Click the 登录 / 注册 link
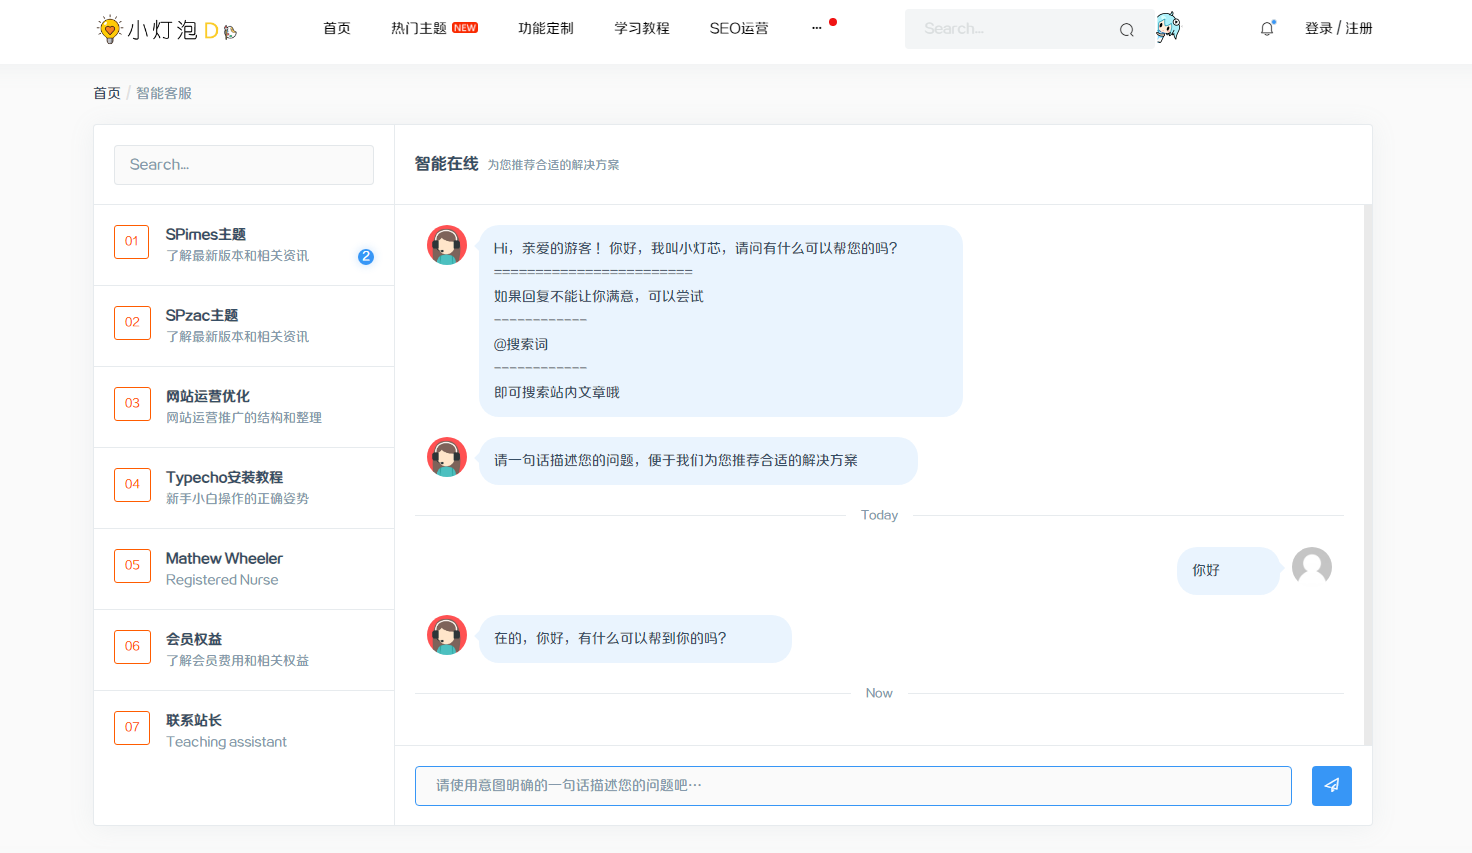This screenshot has width=1472, height=853. (1339, 28)
